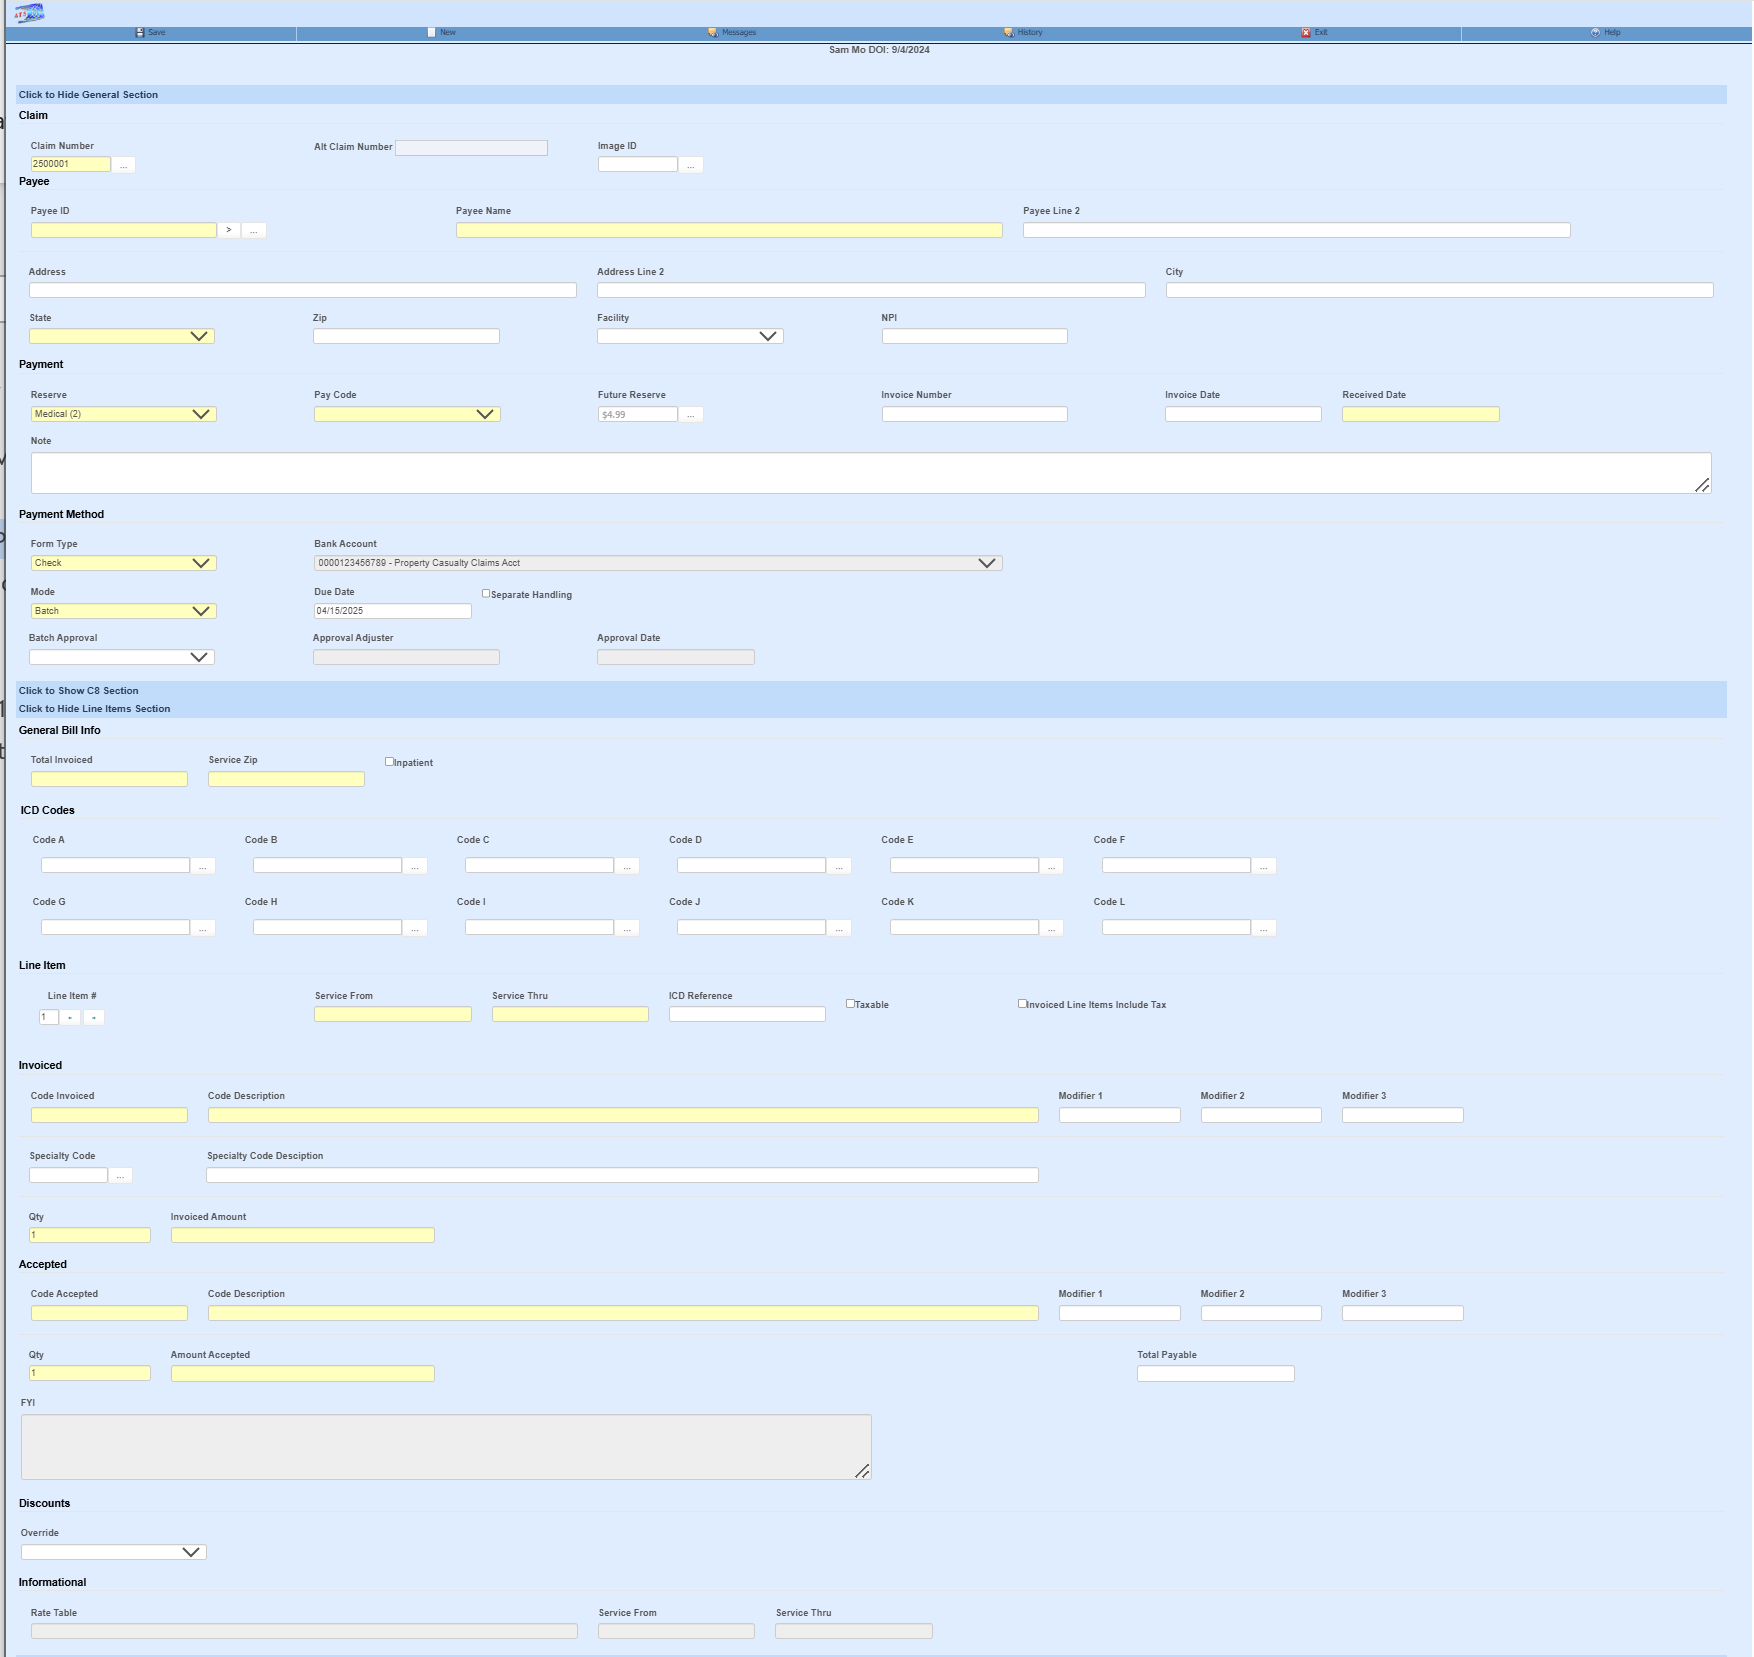The height and width of the screenshot is (1657, 1754).
Task: Click the Save toolbar icon
Action: click(x=140, y=33)
